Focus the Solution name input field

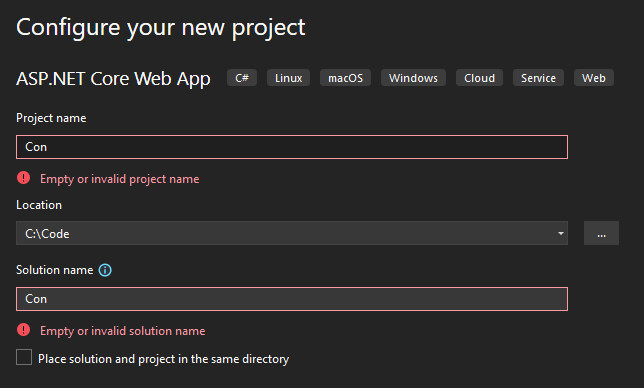click(292, 299)
